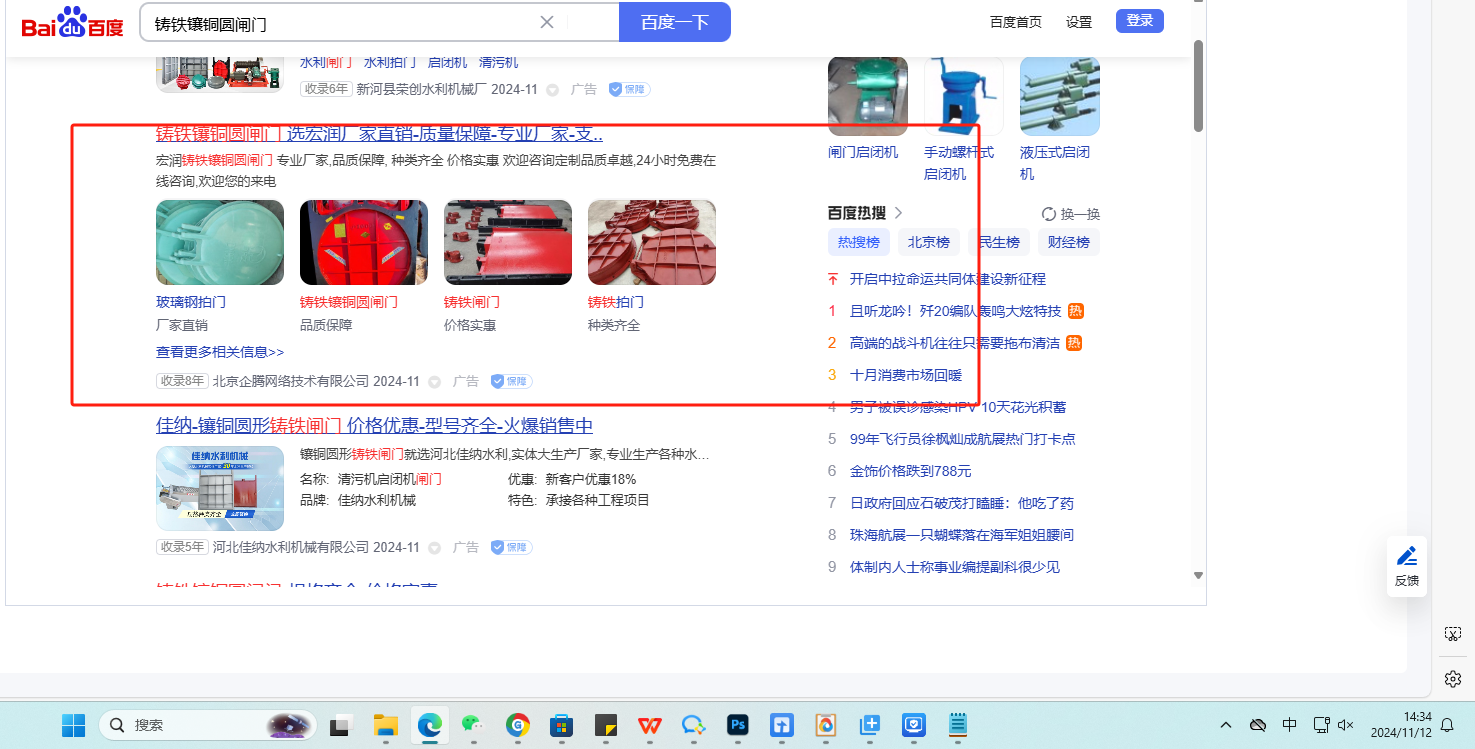The image size is (1475, 749).
Task: Click the 铸铁拍门 product link
Action: point(616,302)
